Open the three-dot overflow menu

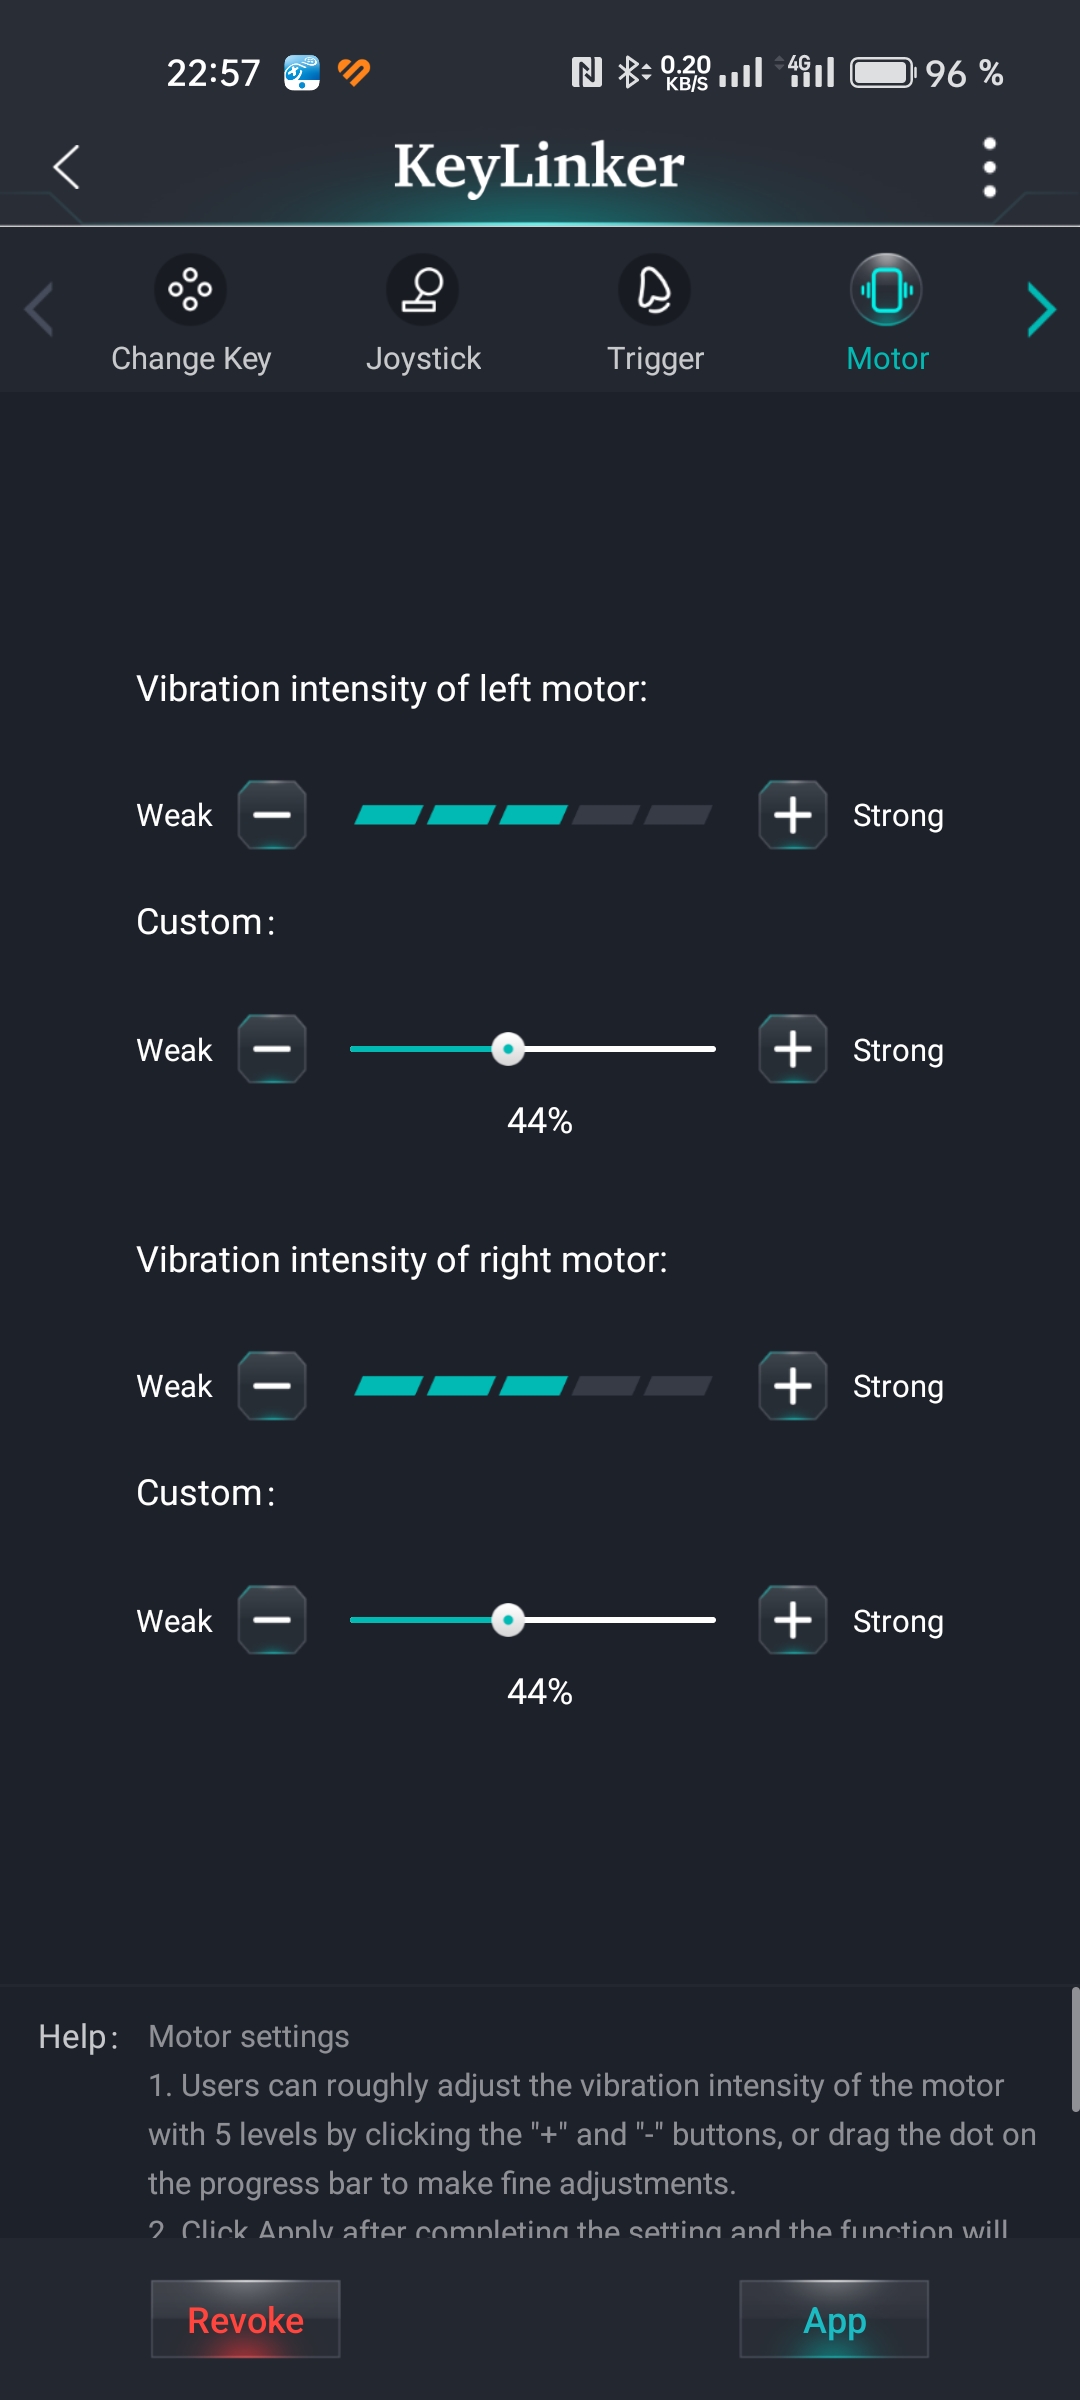(x=989, y=167)
